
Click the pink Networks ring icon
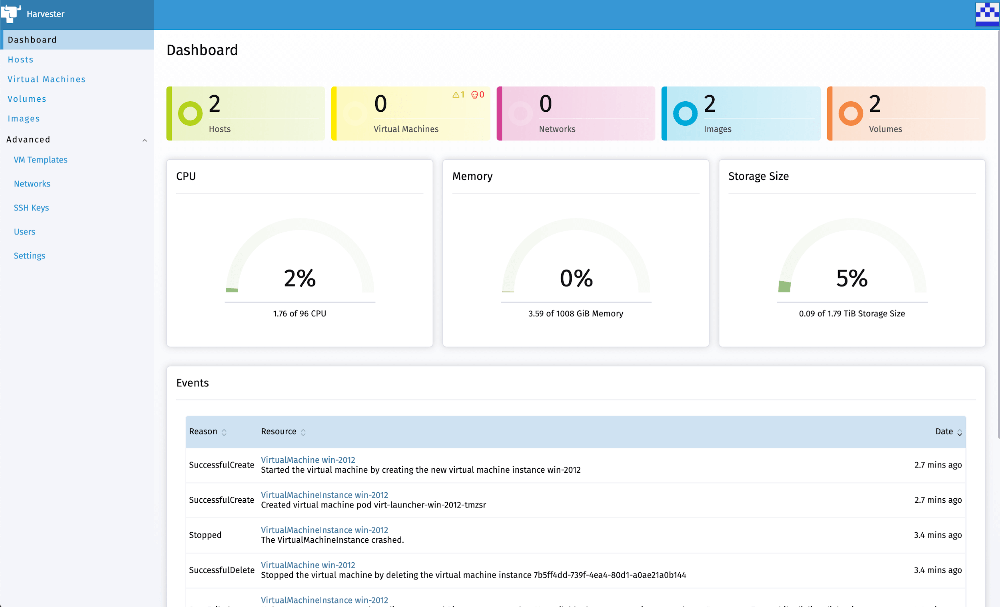pyautogui.click(x=520, y=113)
